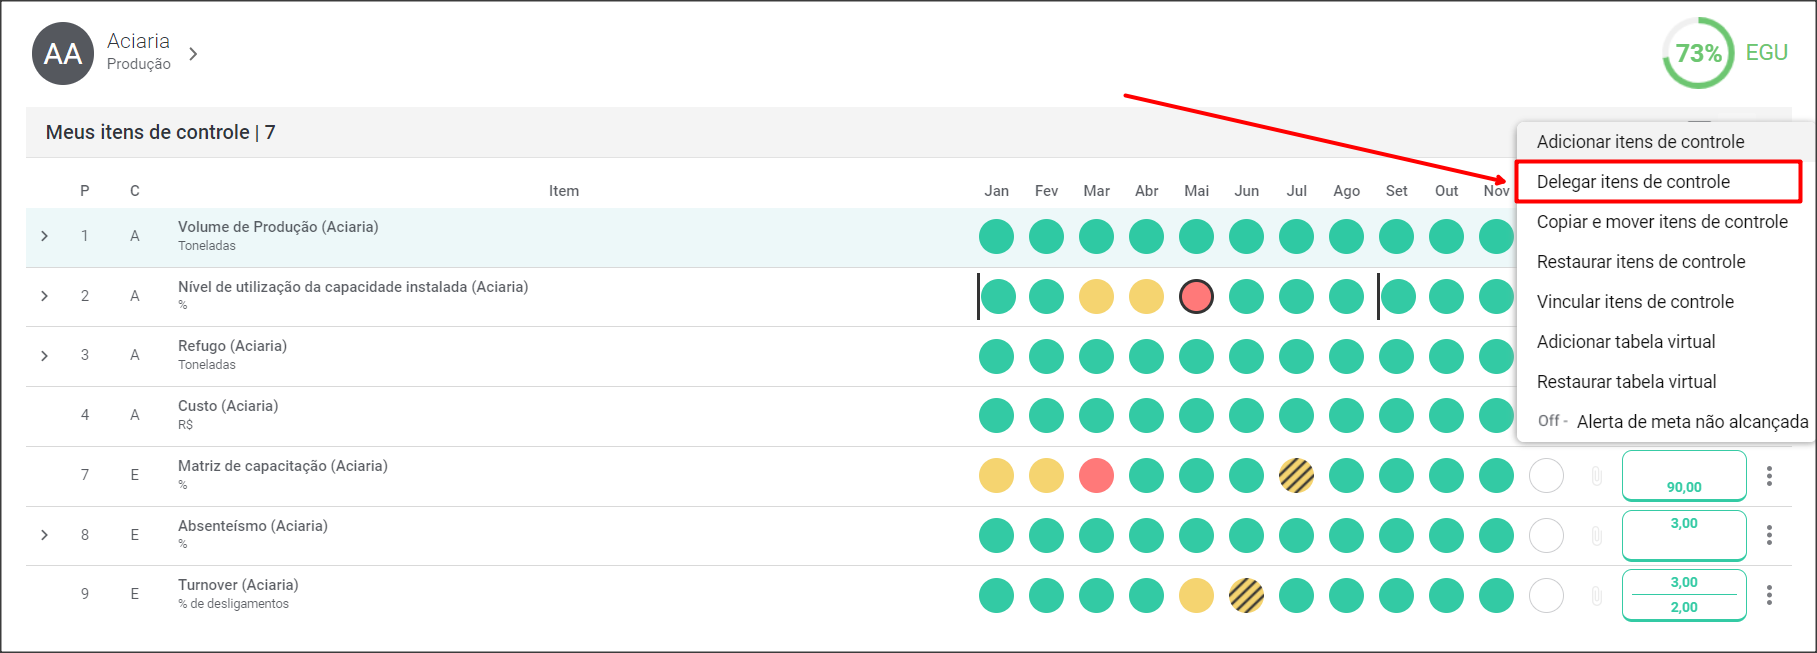Viewport: 1817px width, 653px height.
Task: Click the Custo (Aciaria) item name
Action: point(228,406)
